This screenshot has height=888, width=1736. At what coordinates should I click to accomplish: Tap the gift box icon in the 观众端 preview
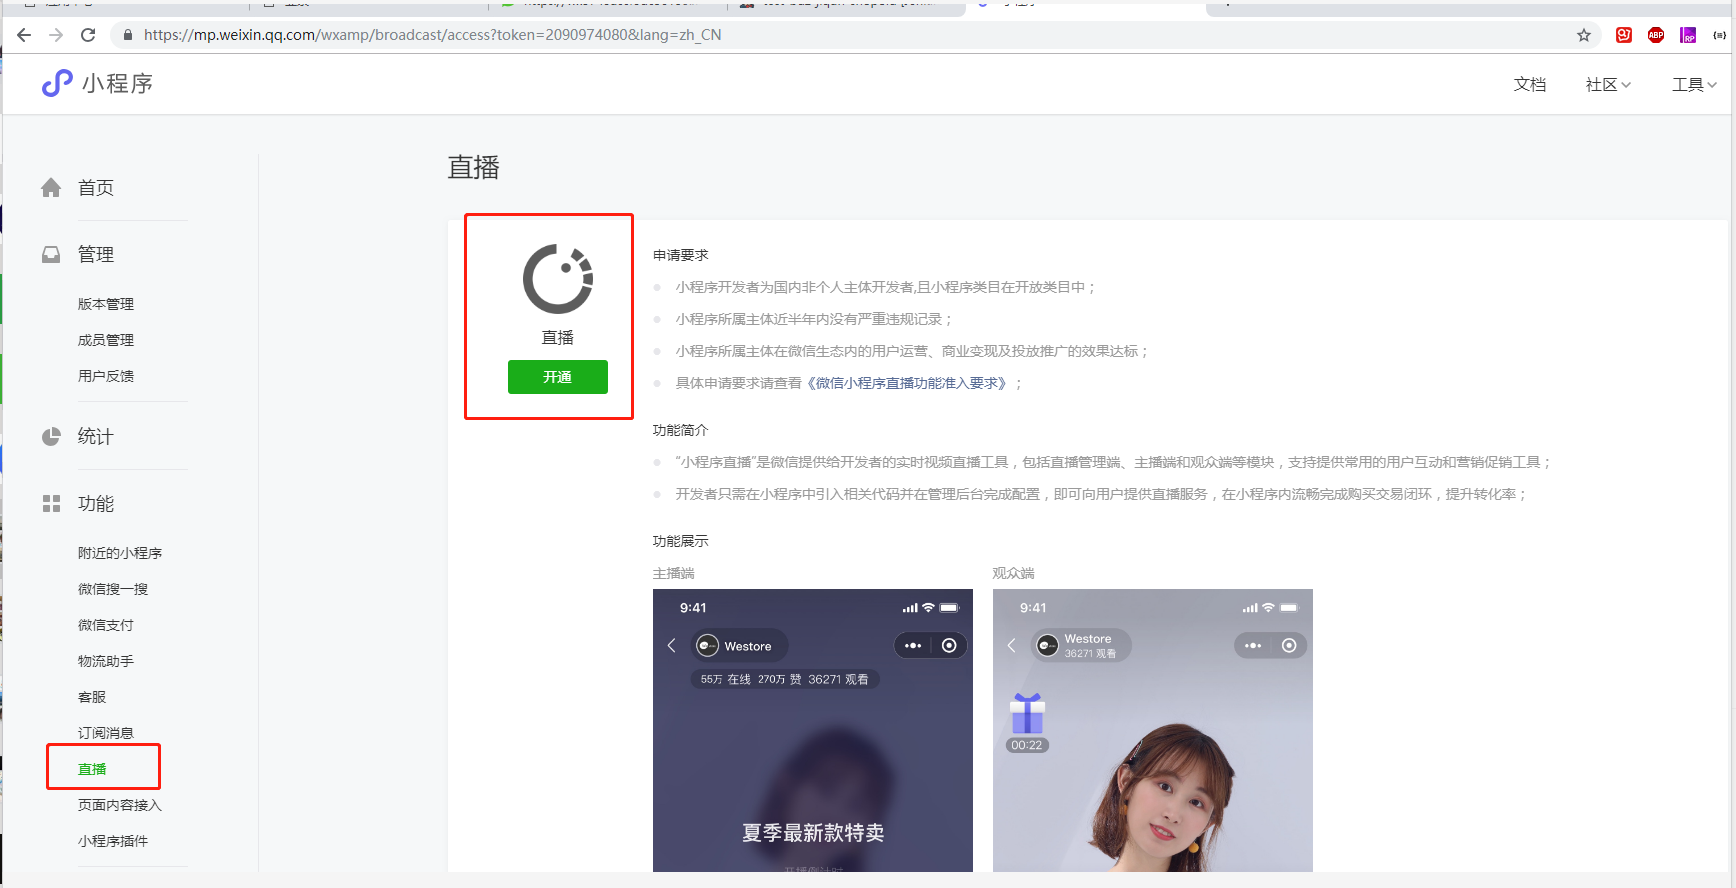1027,713
